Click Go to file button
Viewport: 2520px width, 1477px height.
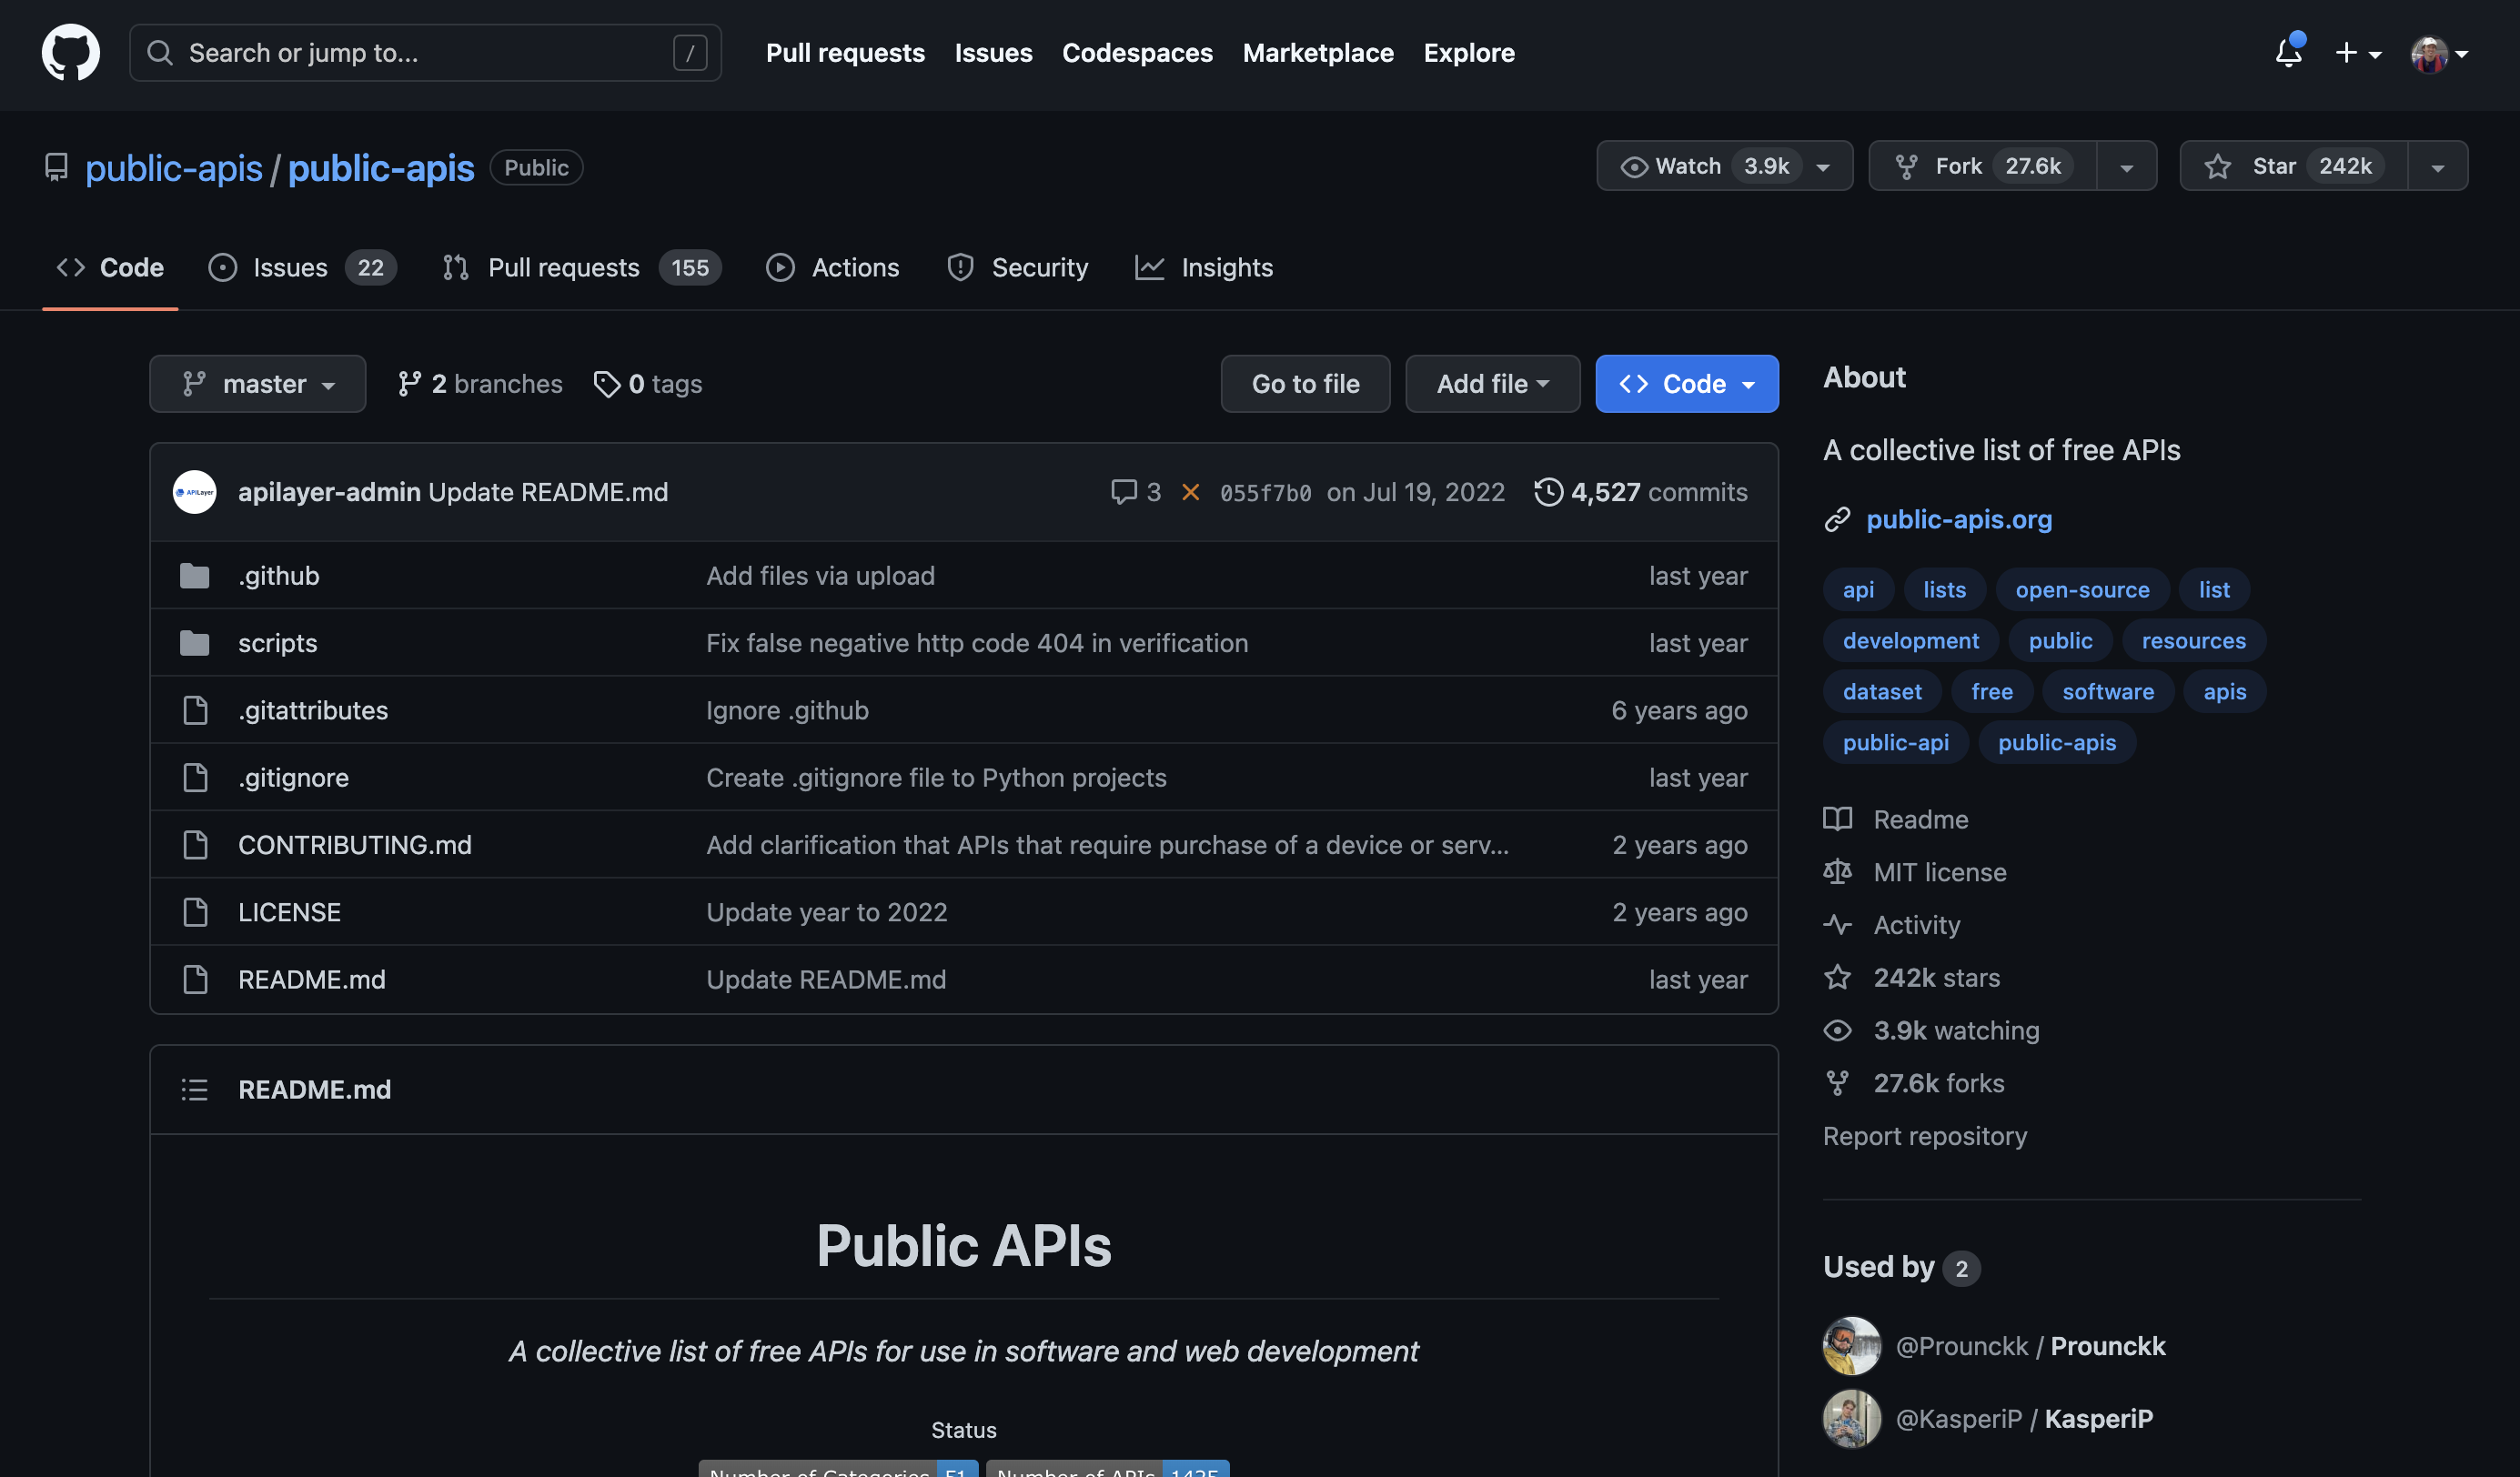tap(1305, 384)
